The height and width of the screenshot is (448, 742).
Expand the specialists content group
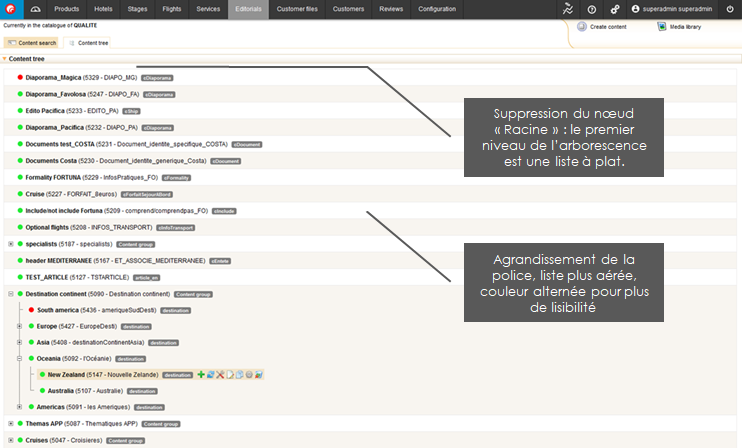10,244
